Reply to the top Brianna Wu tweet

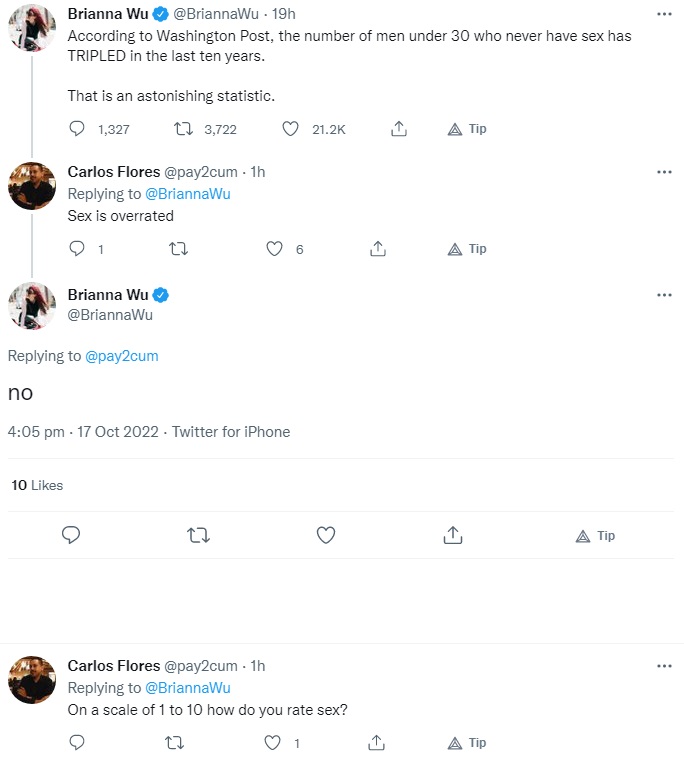point(77,129)
